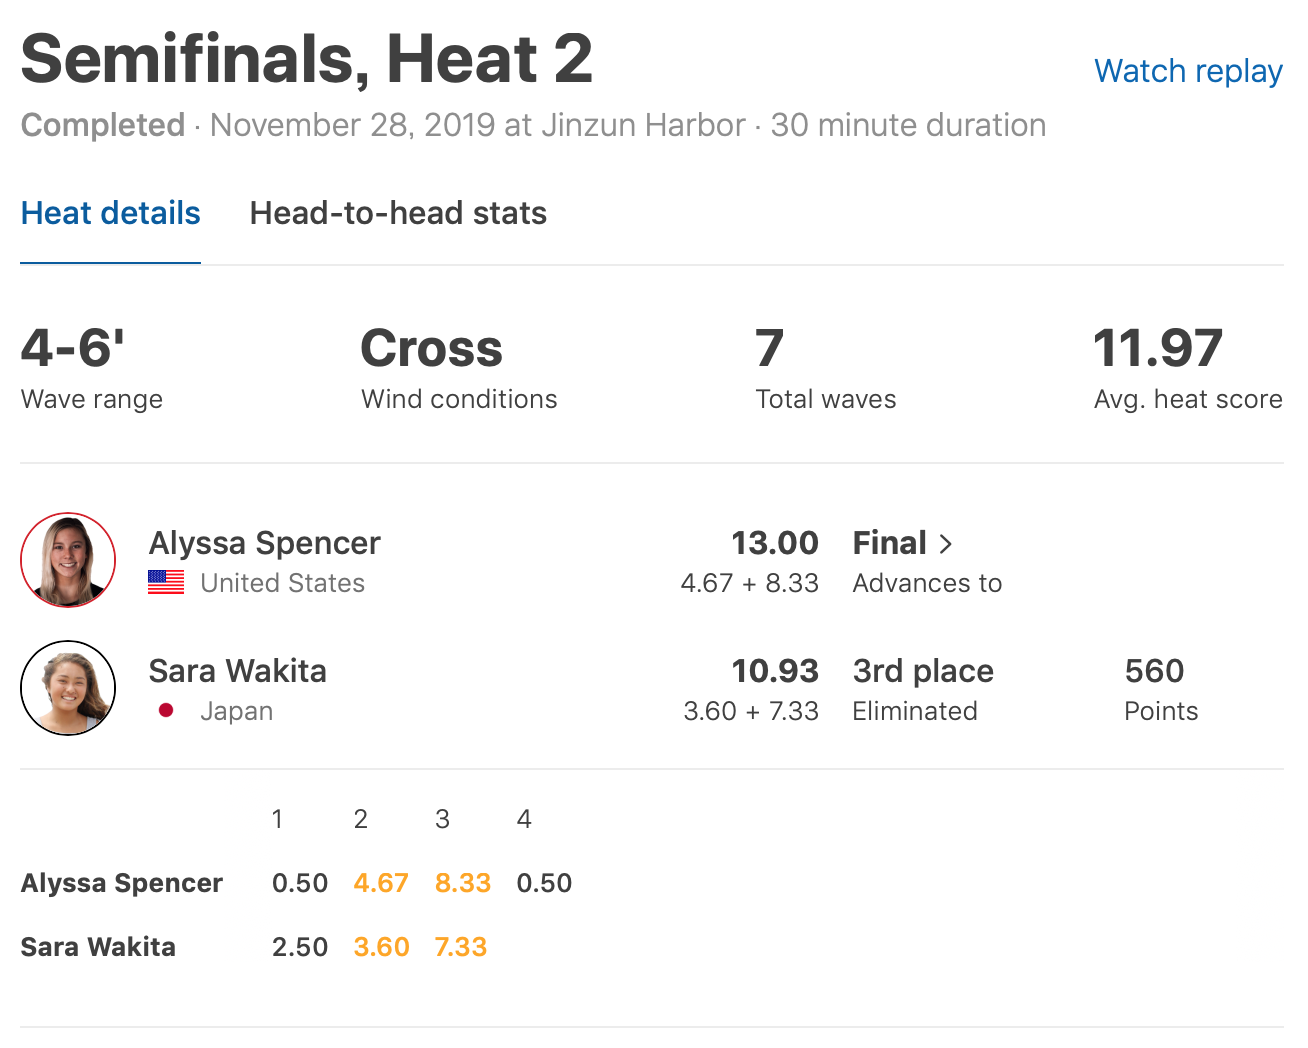
Task: Select Sara Wakita's name beside her photo
Action: point(237,671)
